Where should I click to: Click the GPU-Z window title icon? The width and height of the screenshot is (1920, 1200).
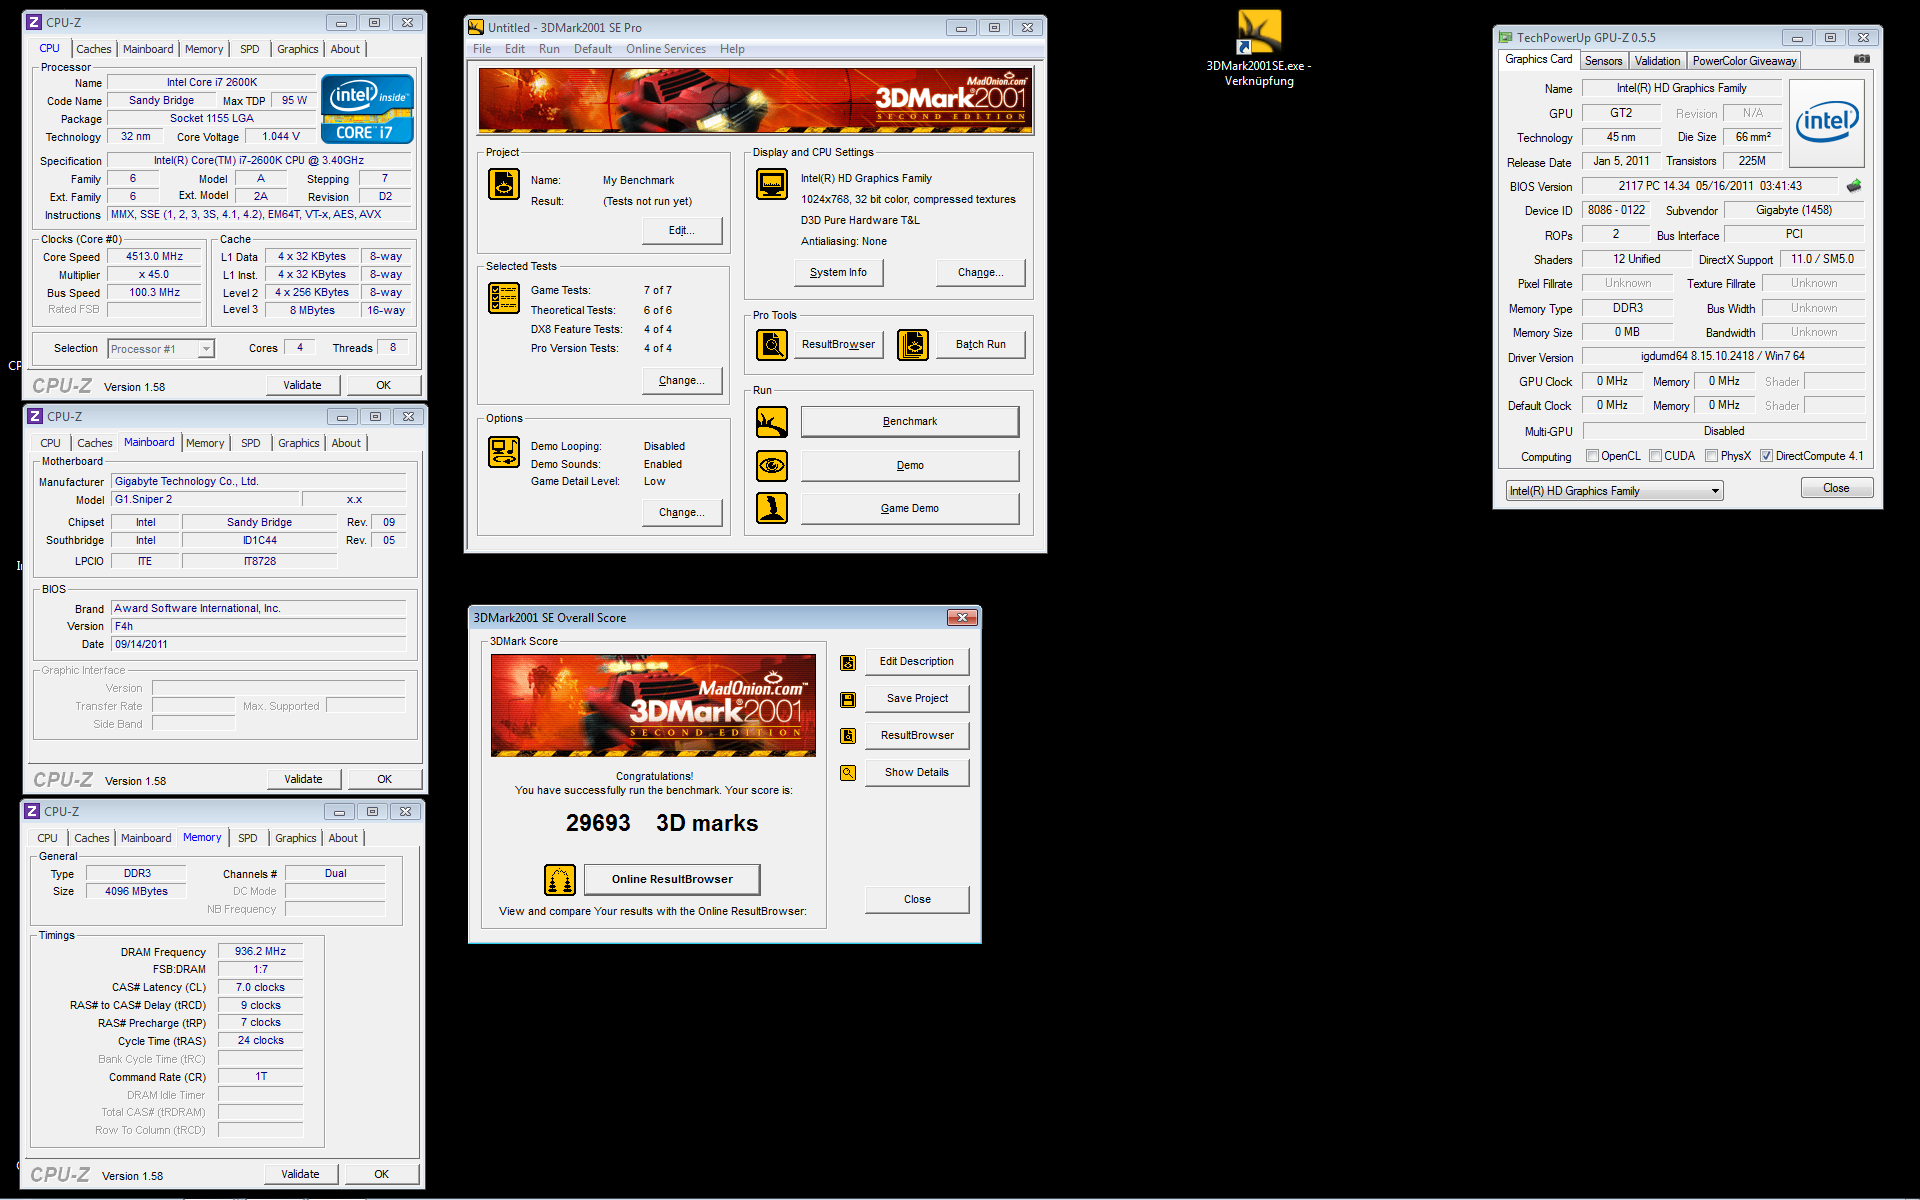pos(1505,37)
